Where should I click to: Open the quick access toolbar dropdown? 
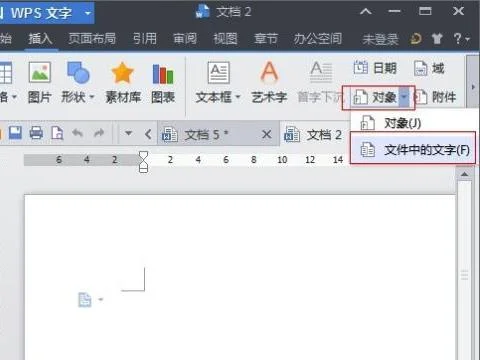[x=128, y=133]
